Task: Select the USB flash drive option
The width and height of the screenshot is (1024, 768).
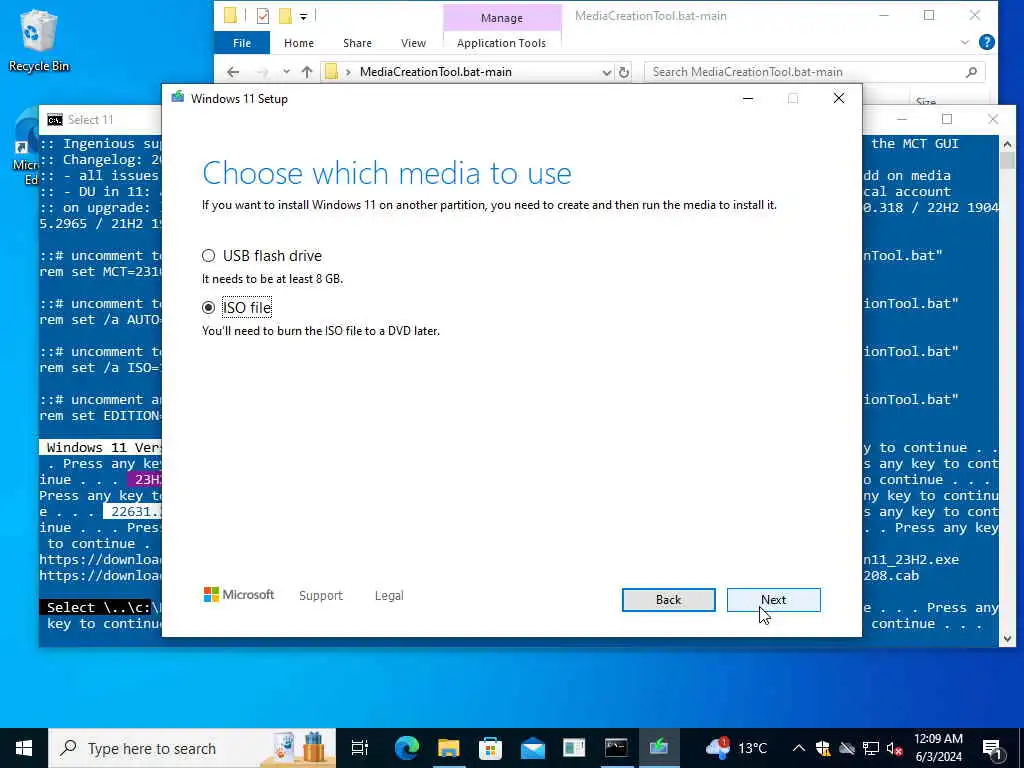Action: point(208,255)
